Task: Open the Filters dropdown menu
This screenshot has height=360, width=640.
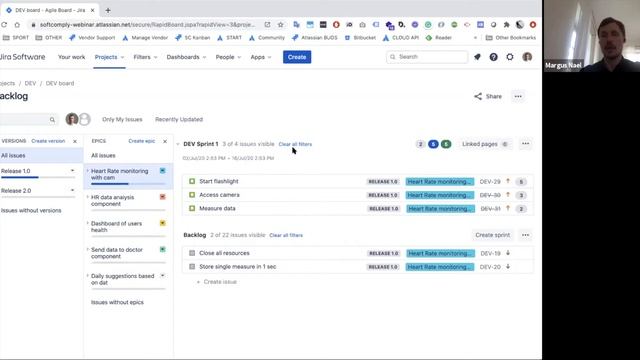Action: [145, 57]
